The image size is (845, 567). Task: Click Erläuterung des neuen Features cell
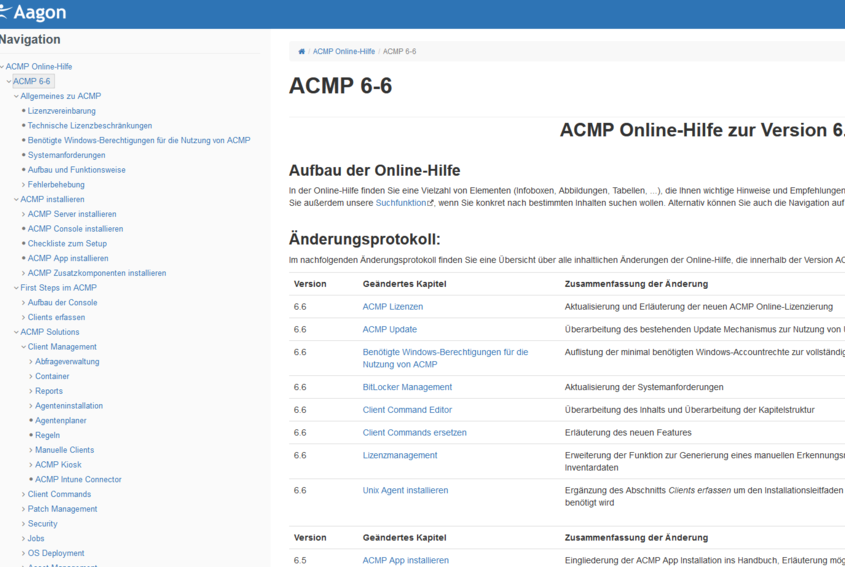click(628, 432)
